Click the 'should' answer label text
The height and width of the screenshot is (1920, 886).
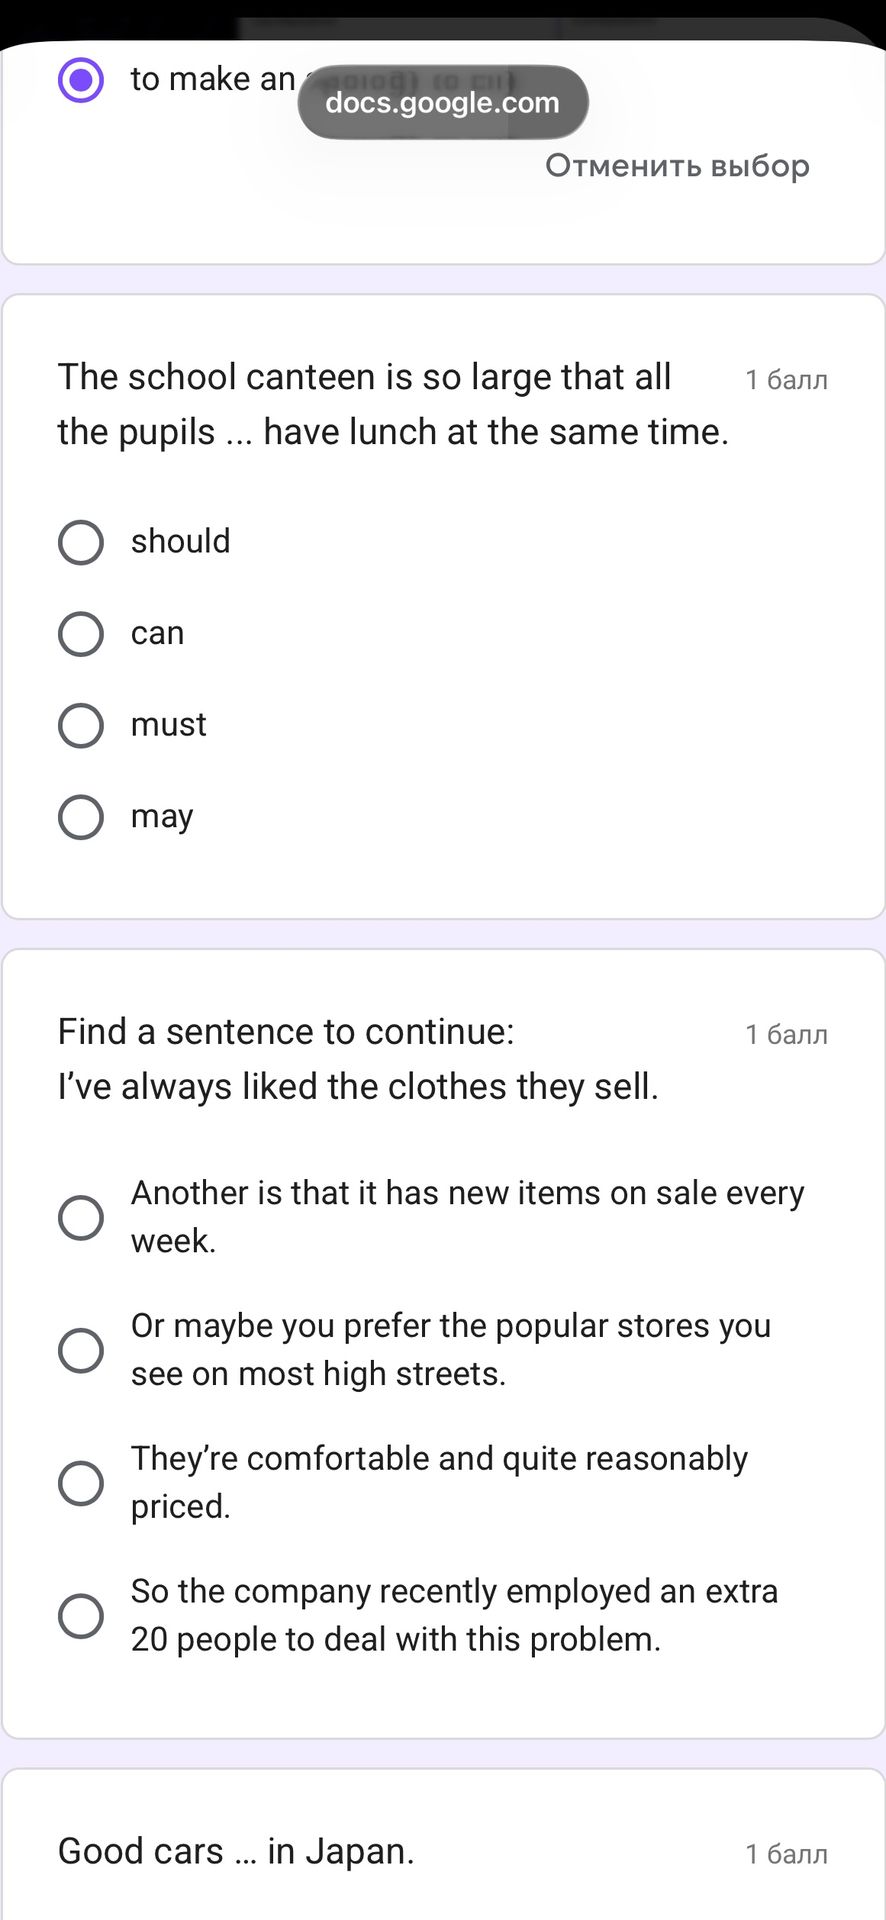[x=181, y=541]
